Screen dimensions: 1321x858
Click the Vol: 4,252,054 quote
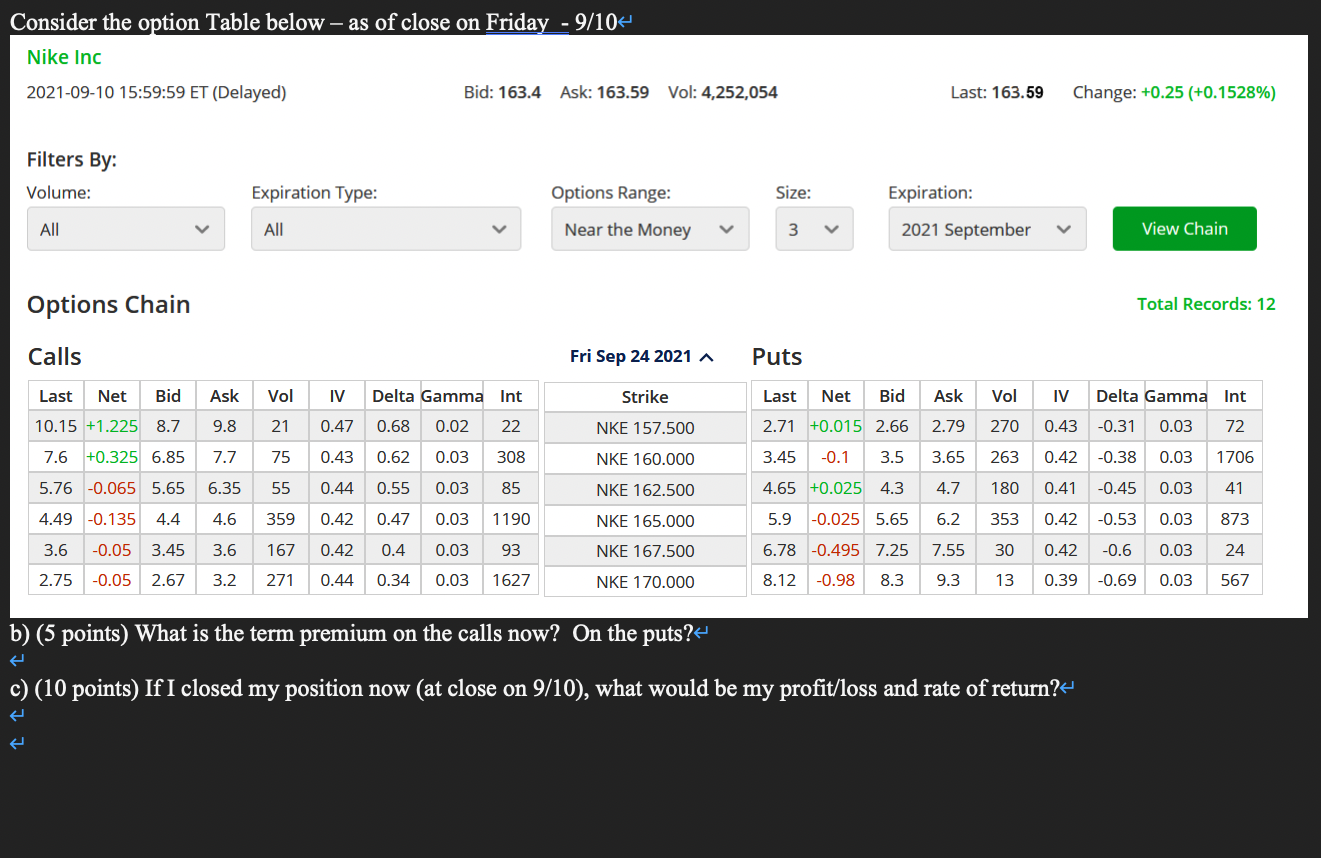click(x=723, y=92)
